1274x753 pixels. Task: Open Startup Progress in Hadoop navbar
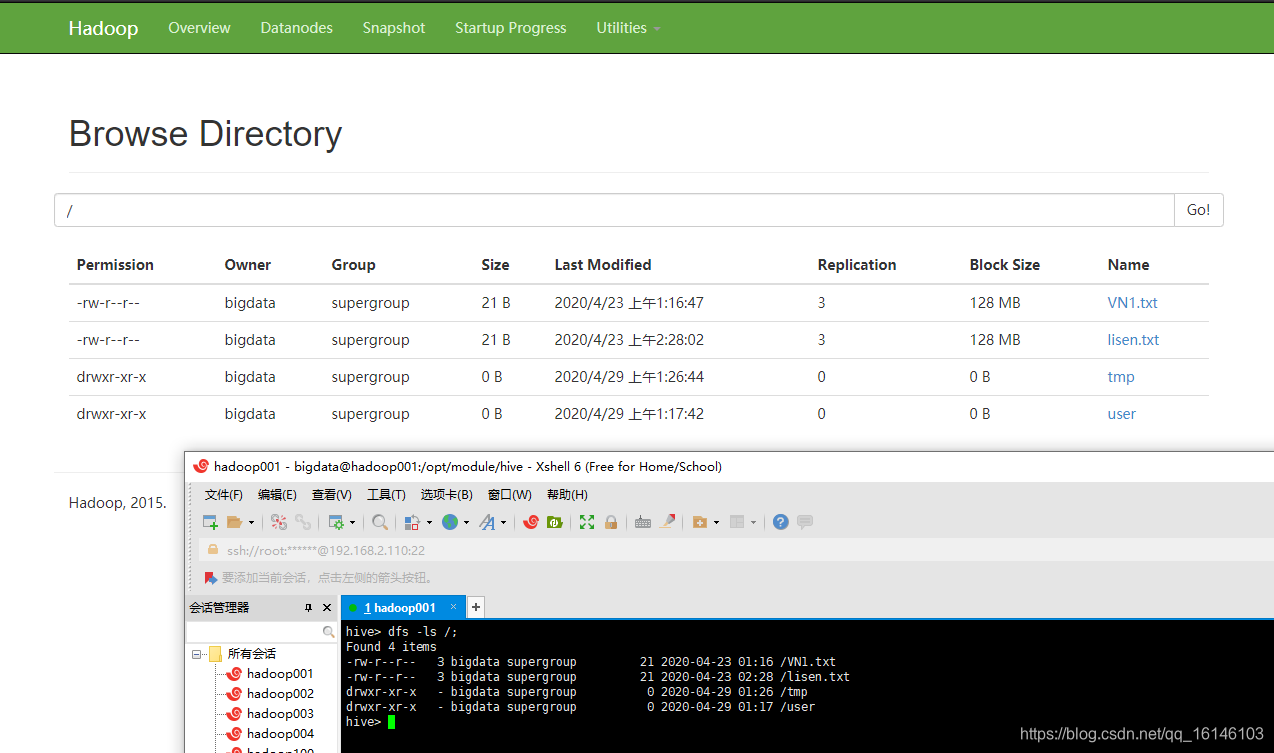click(510, 28)
